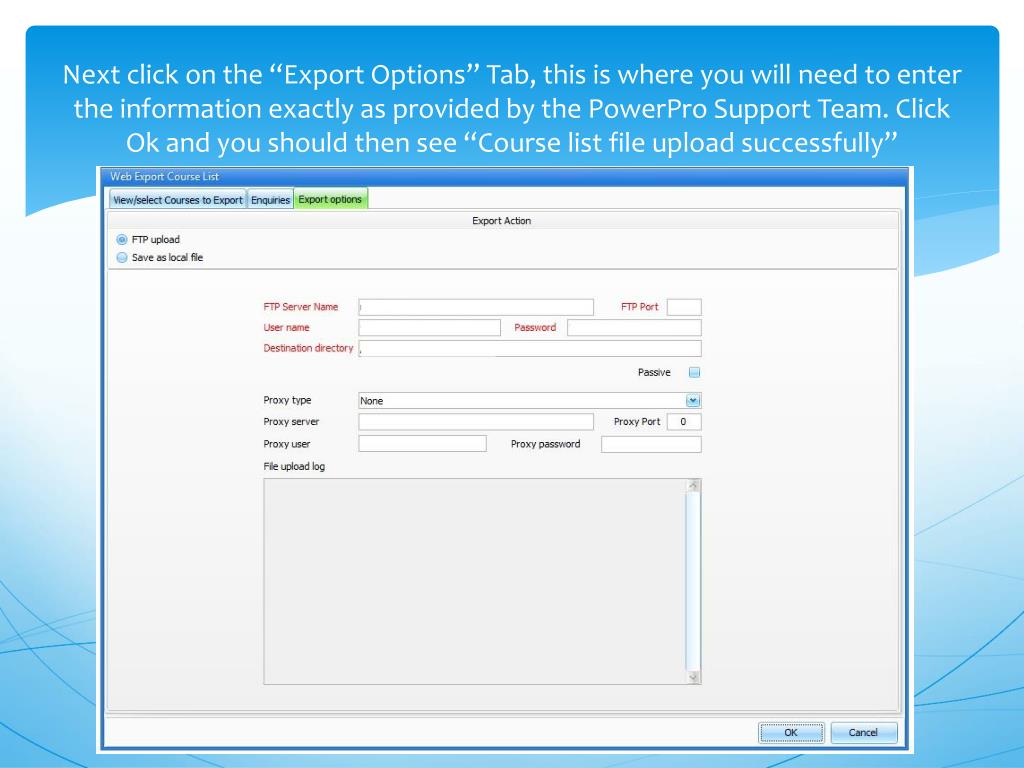This screenshot has height=768, width=1024.
Task: Click the Password field beside User name
Action: [x=634, y=328]
